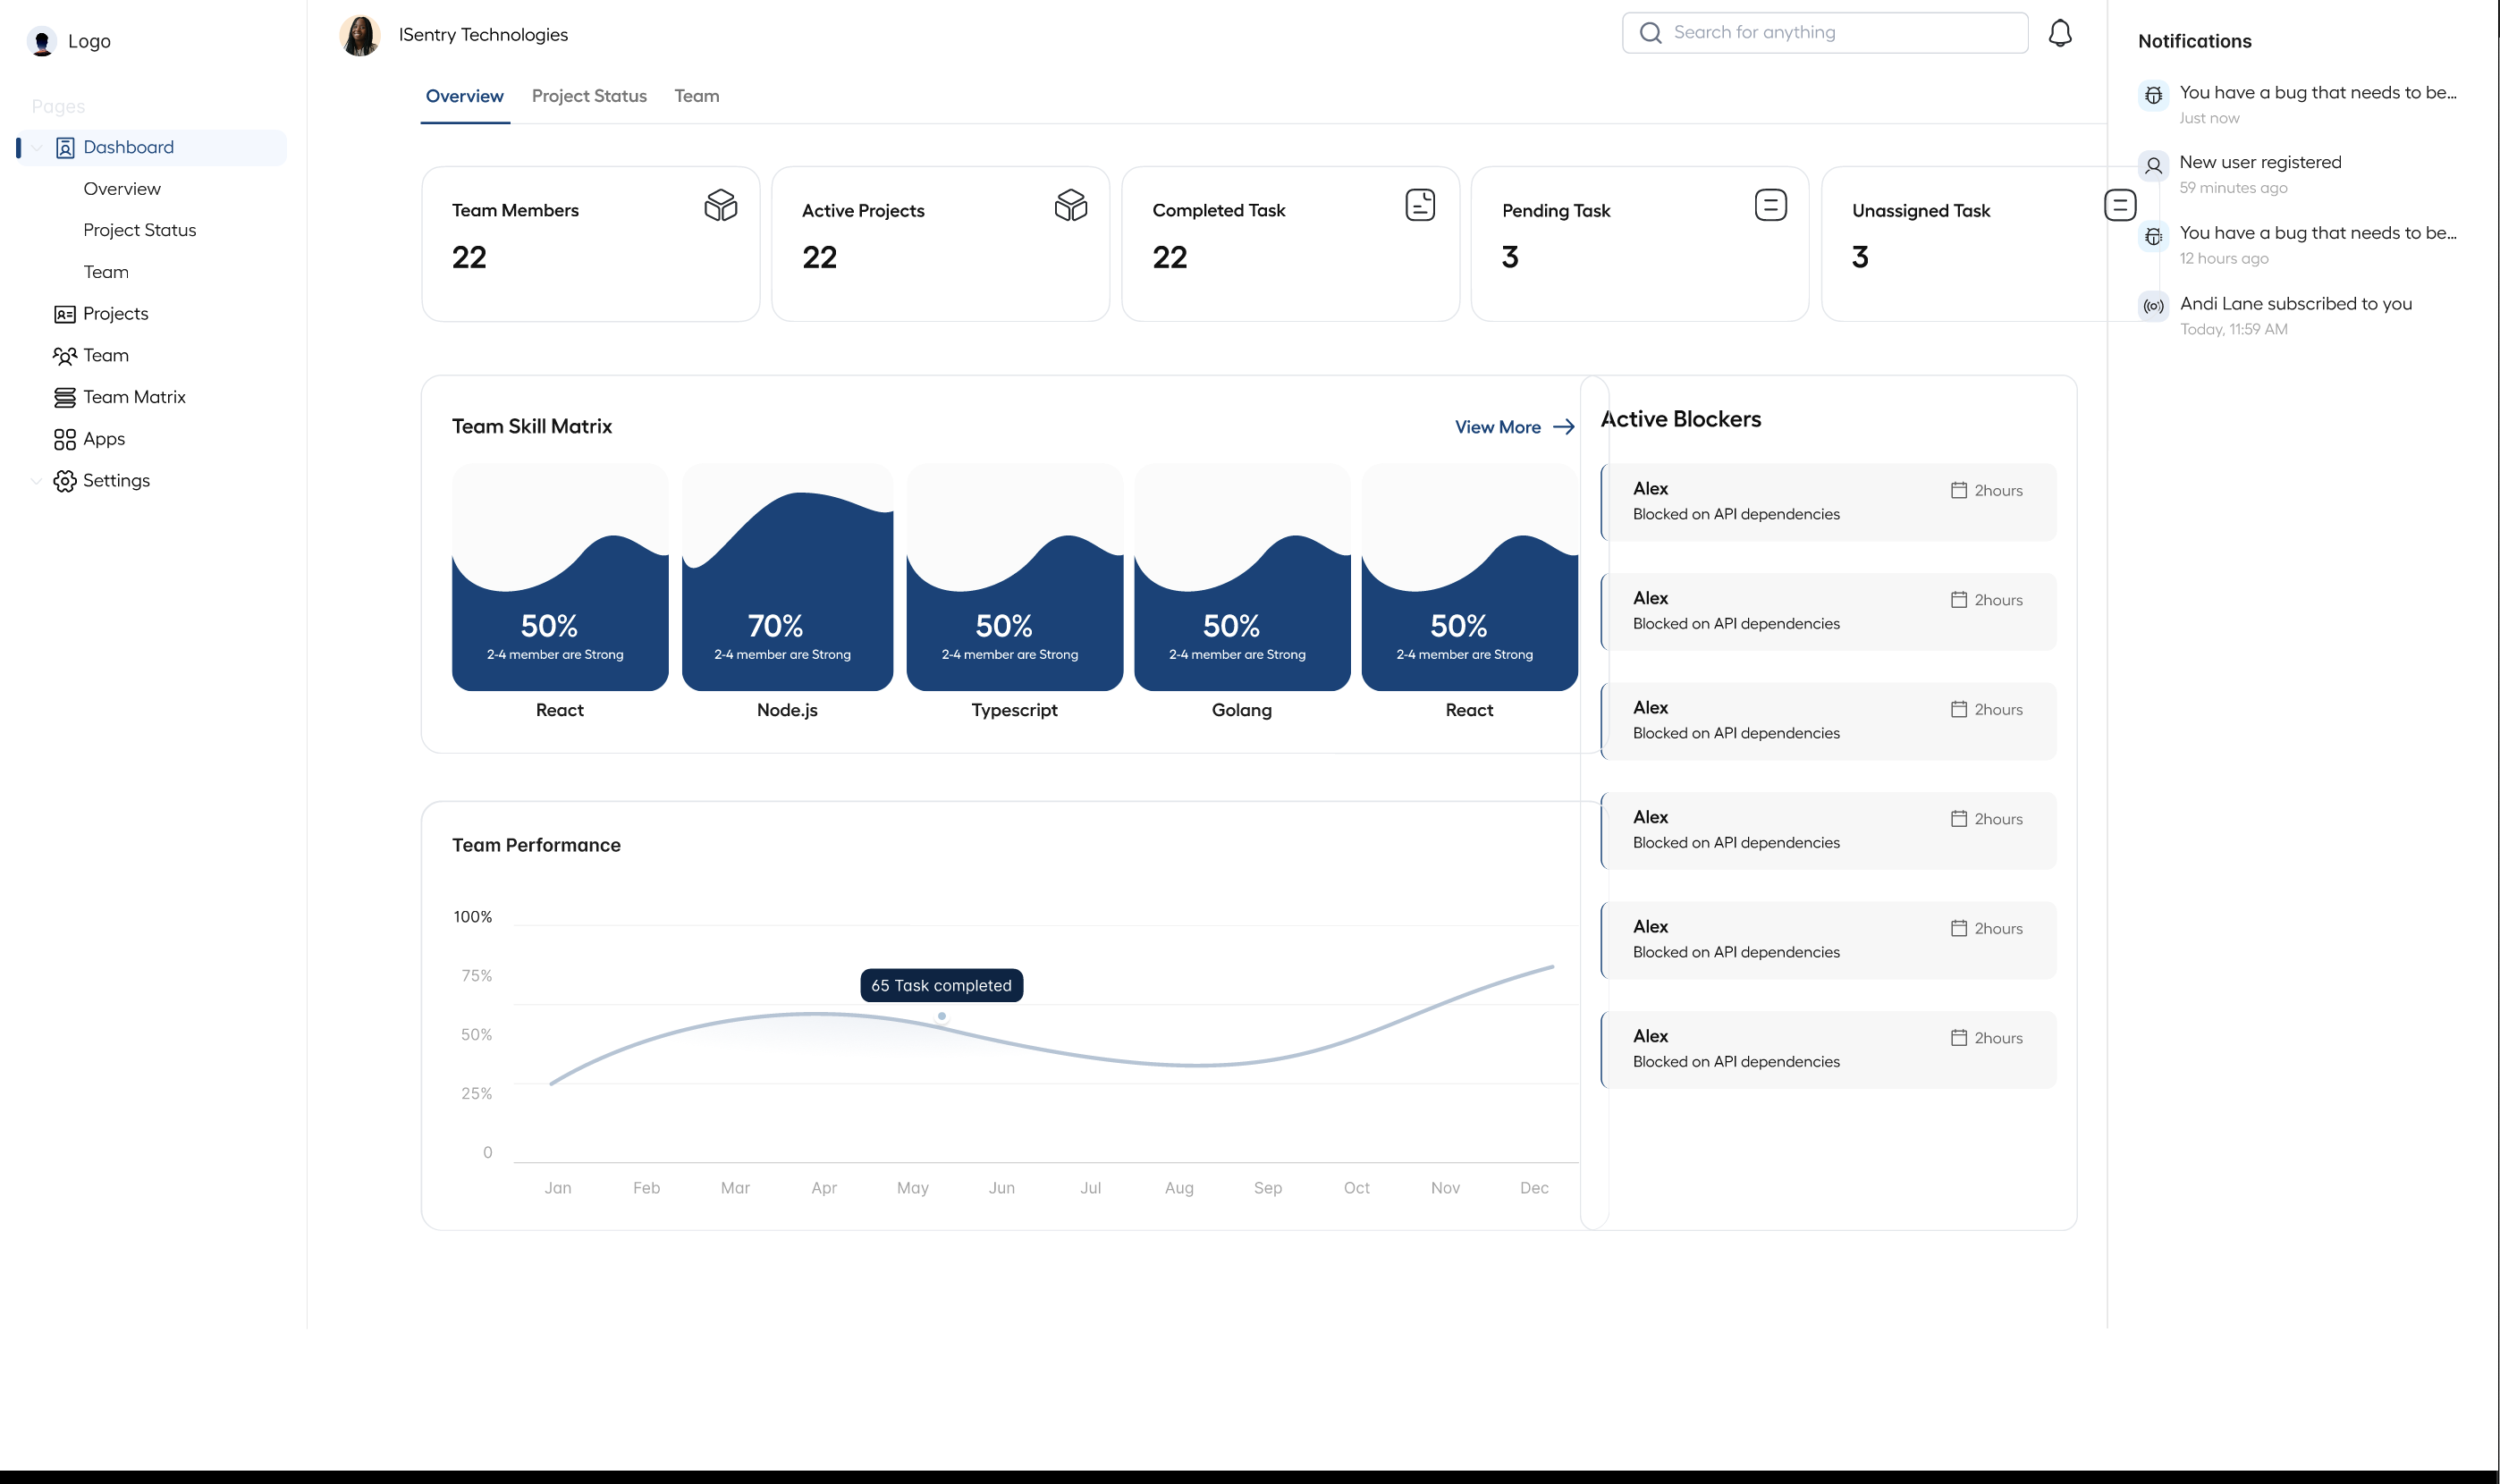Switch to the Team tab at the top

click(x=696, y=96)
